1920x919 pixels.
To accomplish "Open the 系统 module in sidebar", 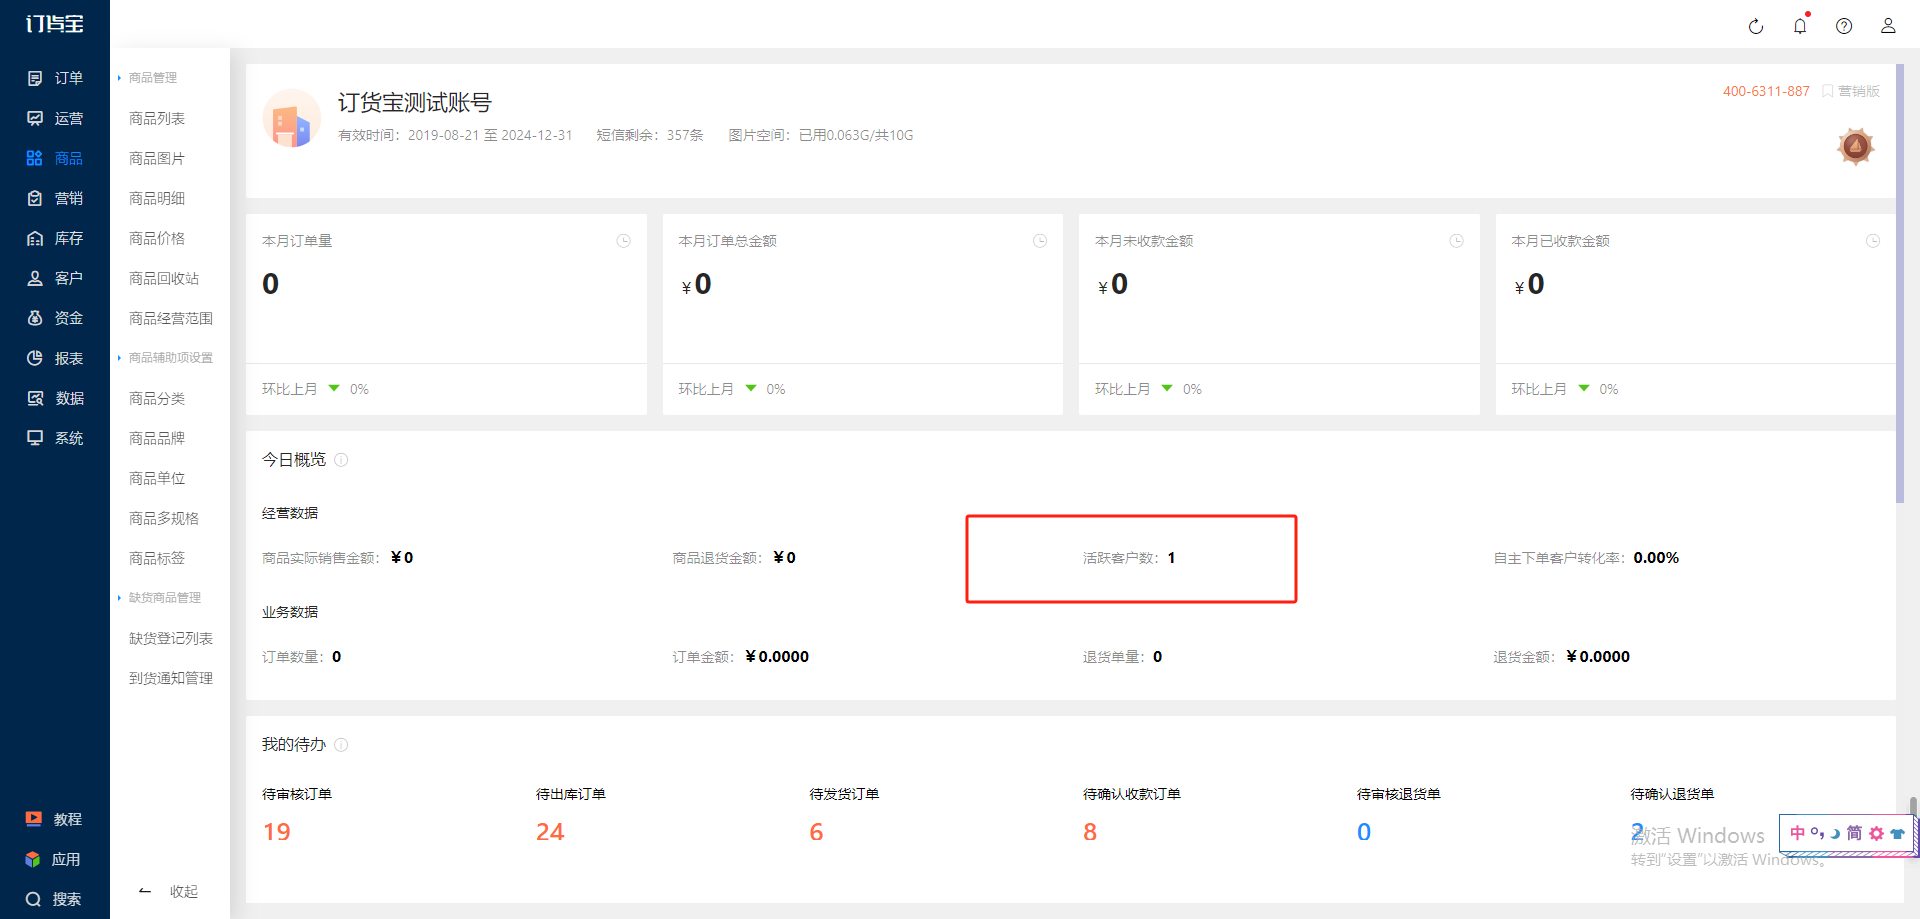I will click(55, 438).
